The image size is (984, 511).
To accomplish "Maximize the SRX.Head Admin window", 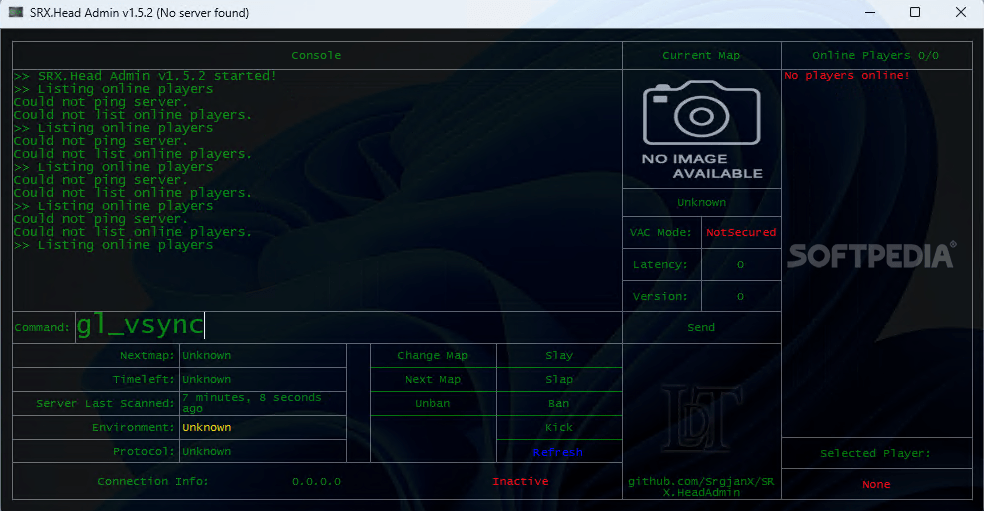I will point(915,12).
